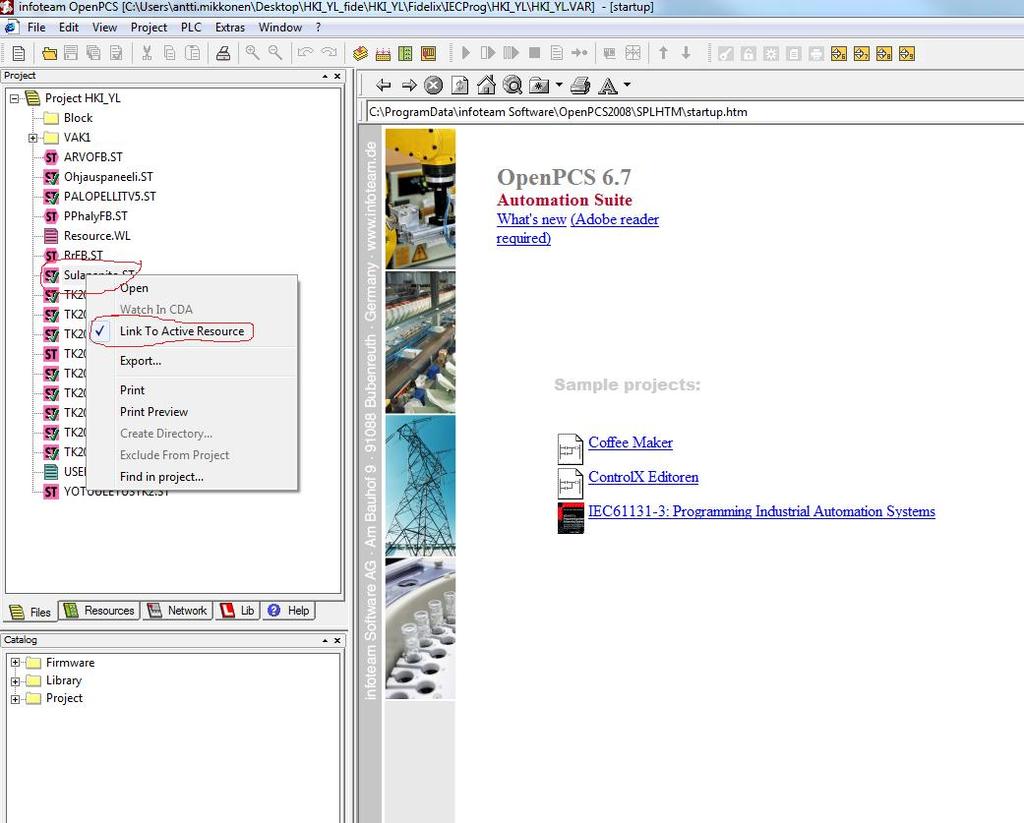
Task: Select PALOPELLITV5.ST in the project tree
Action: point(110,197)
